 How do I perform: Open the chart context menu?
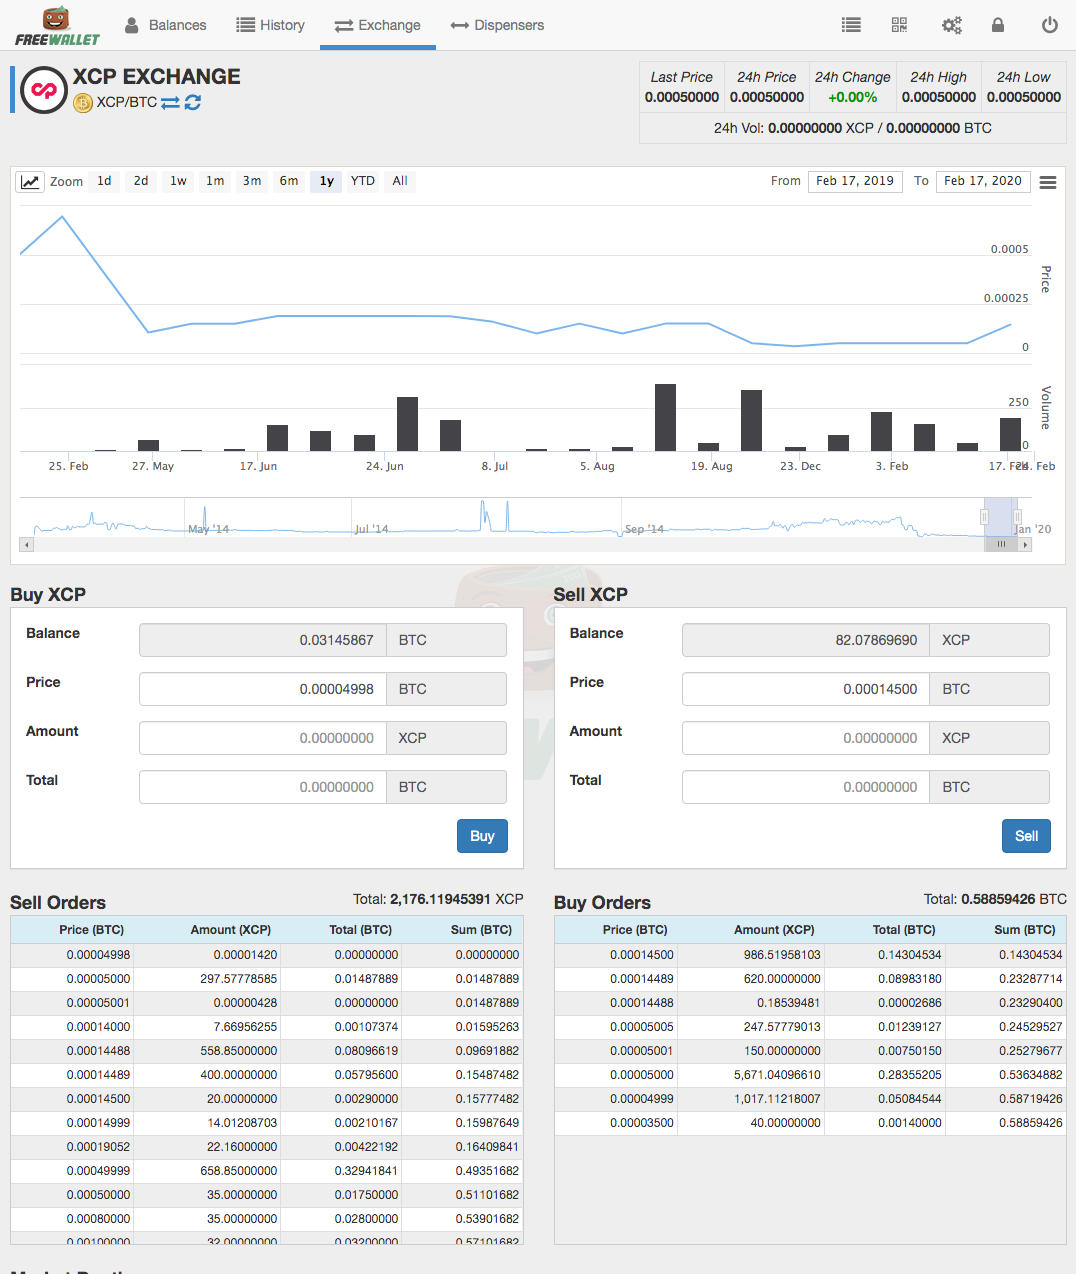[1048, 182]
